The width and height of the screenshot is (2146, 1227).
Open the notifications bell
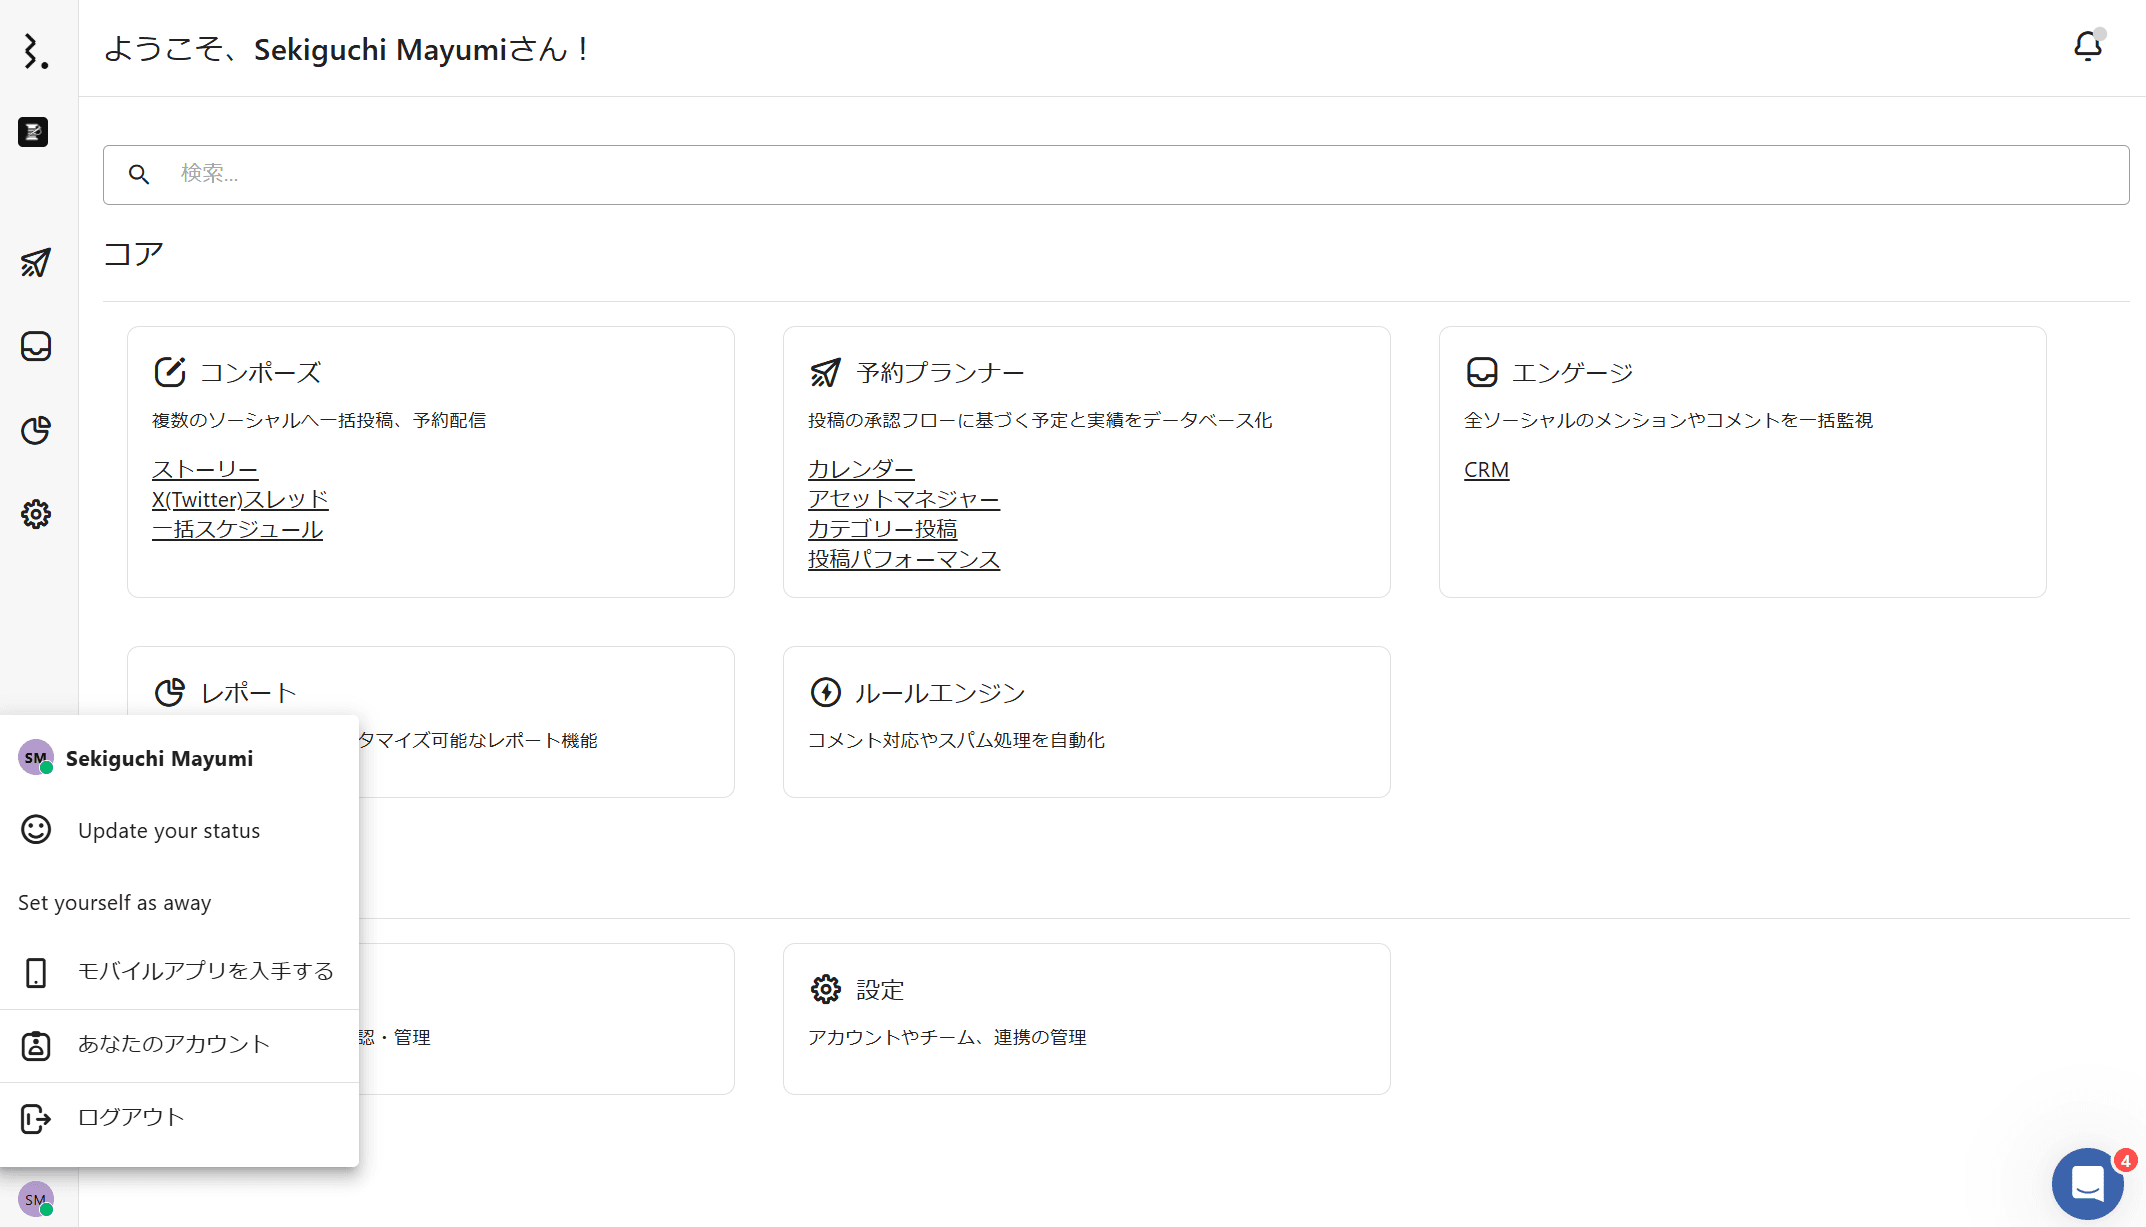point(2087,47)
